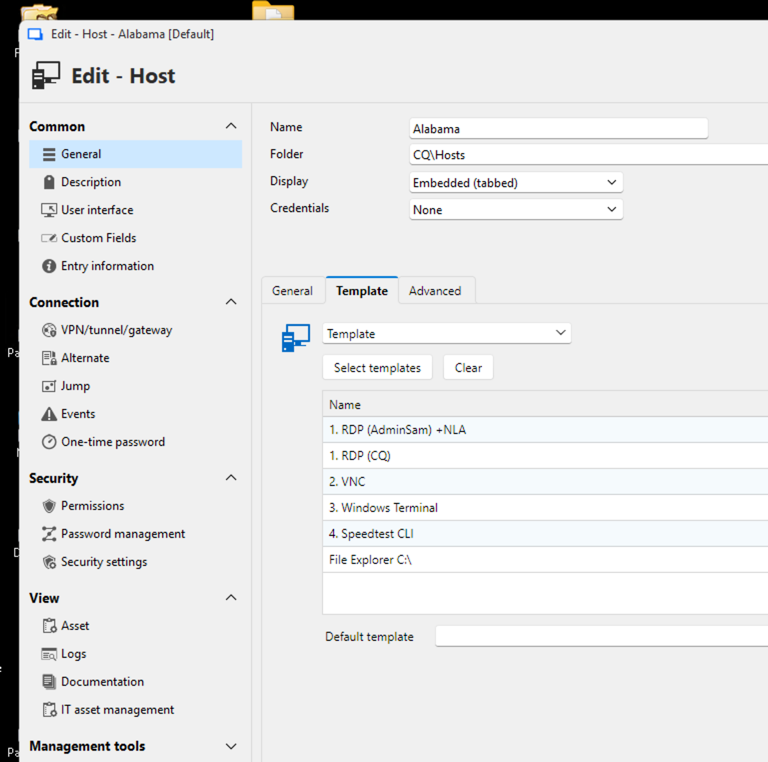Screen dimensions: 768x762
Task: Click the Logs search icon
Action: point(49,654)
